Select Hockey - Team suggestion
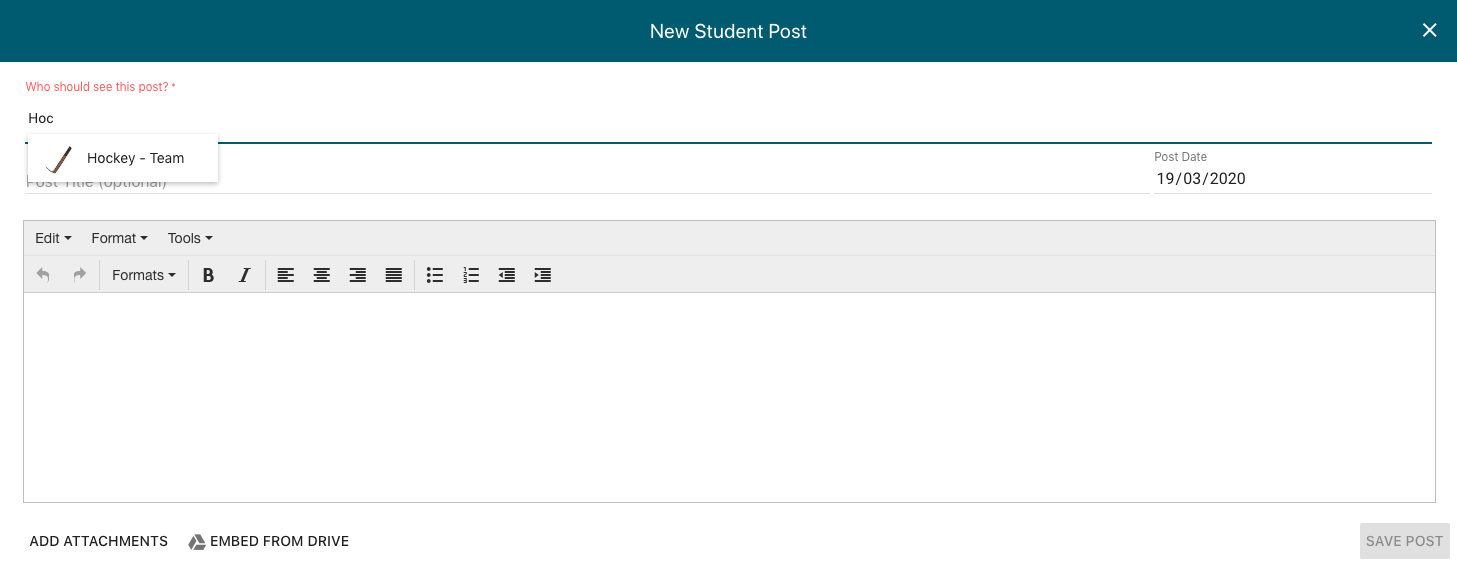The height and width of the screenshot is (566, 1457). point(135,158)
